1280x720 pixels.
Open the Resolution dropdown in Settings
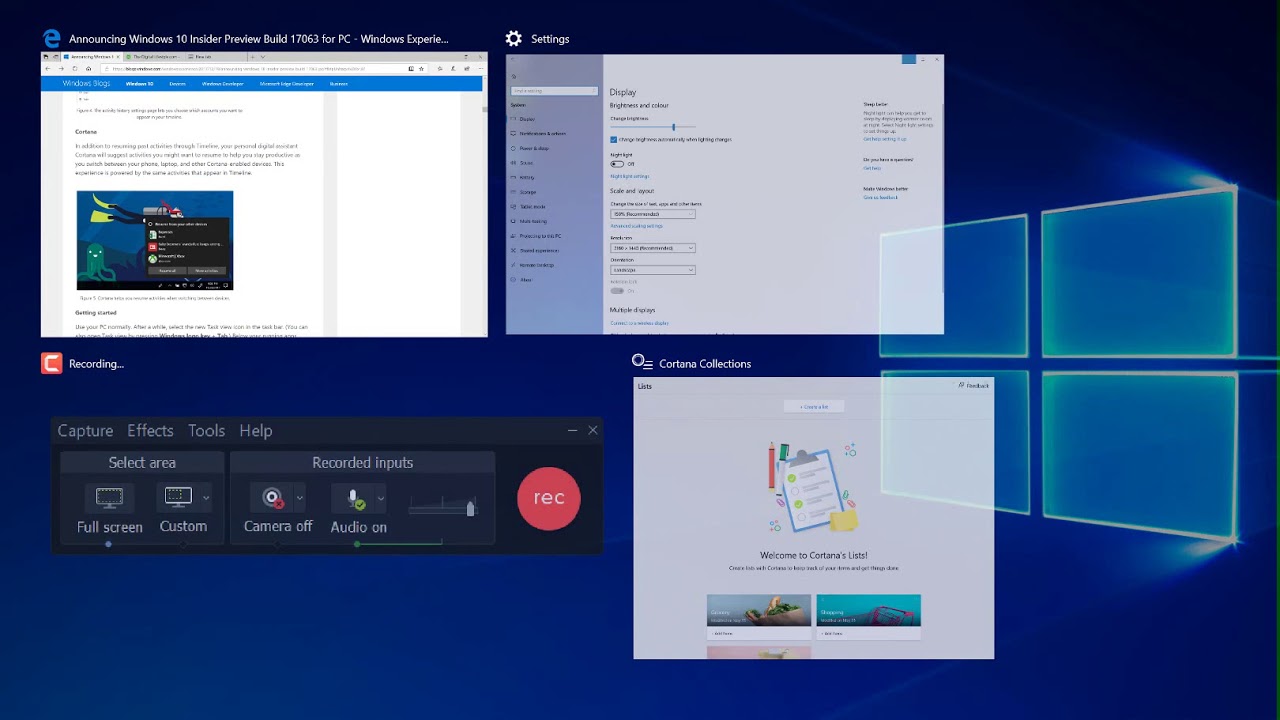coord(653,248)
